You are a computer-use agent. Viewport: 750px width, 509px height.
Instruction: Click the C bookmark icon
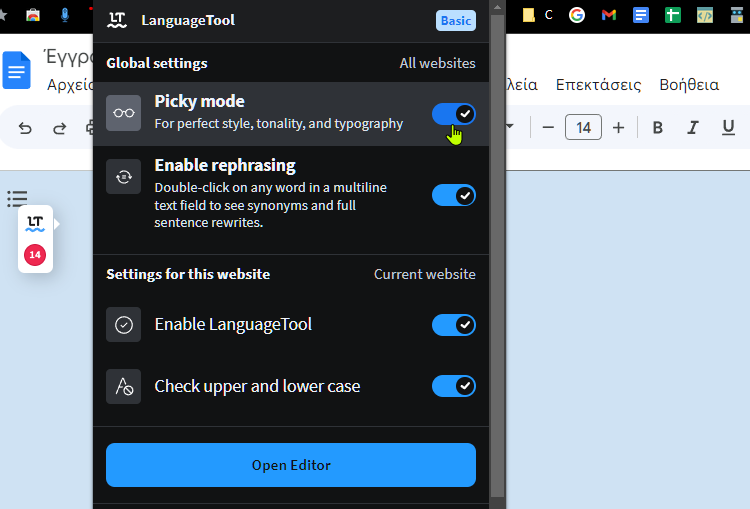click(549, 15)
